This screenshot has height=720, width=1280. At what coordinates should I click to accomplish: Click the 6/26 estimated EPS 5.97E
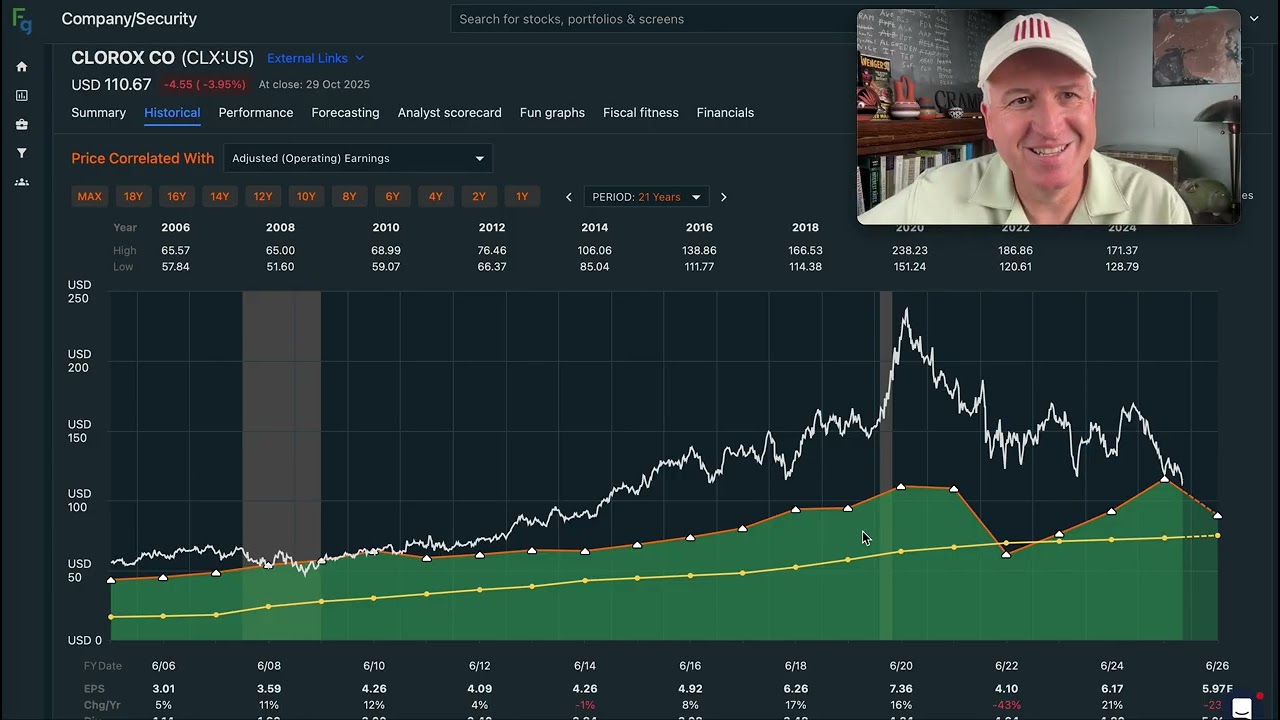1217,689
